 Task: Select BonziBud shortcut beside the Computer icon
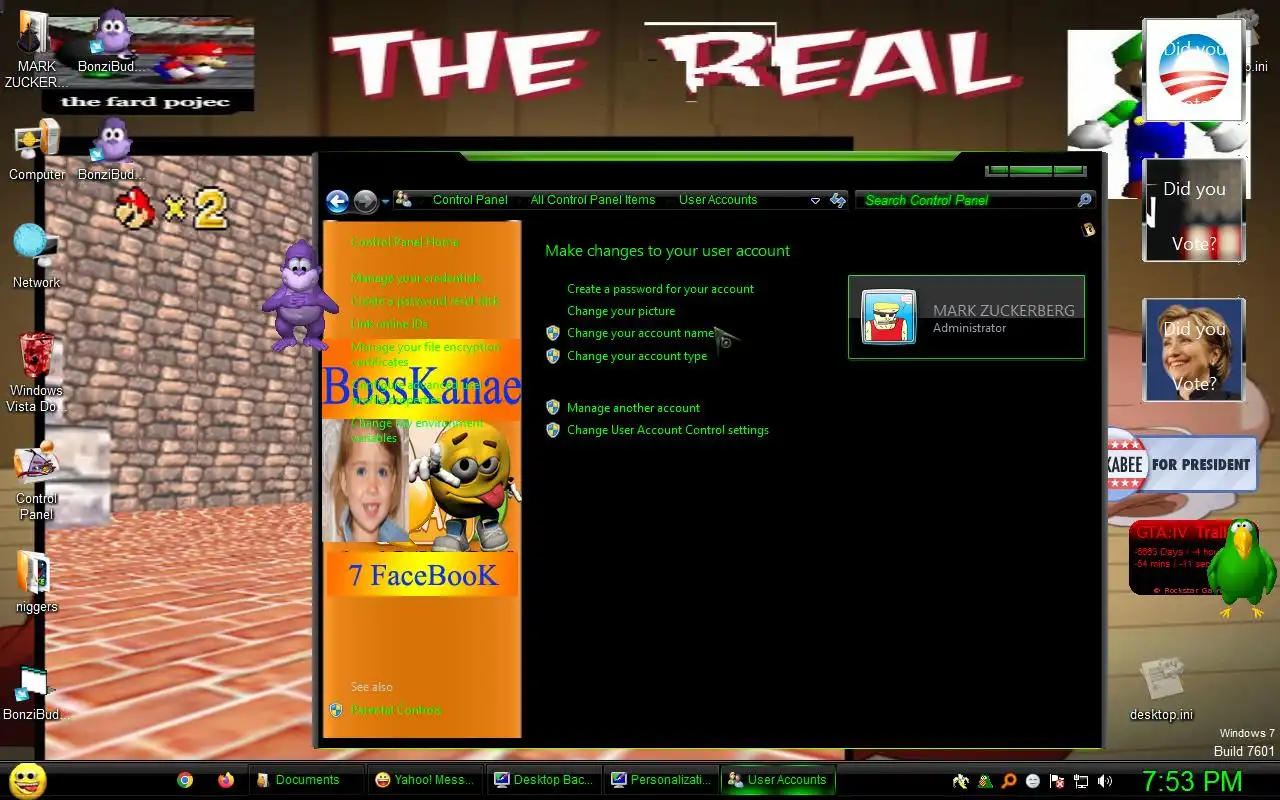pyautogui.click(x=111, y=150)
